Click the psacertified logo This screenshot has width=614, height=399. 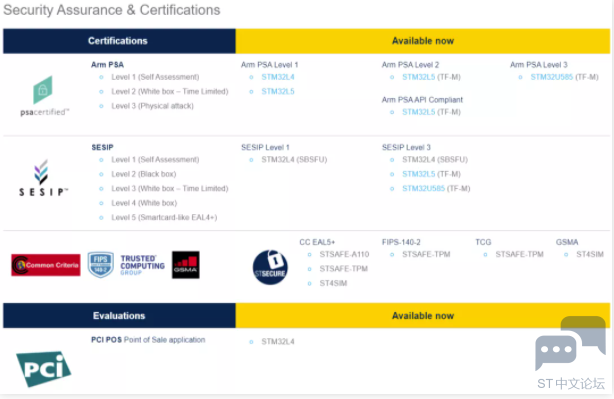click(x=44, y=96)
